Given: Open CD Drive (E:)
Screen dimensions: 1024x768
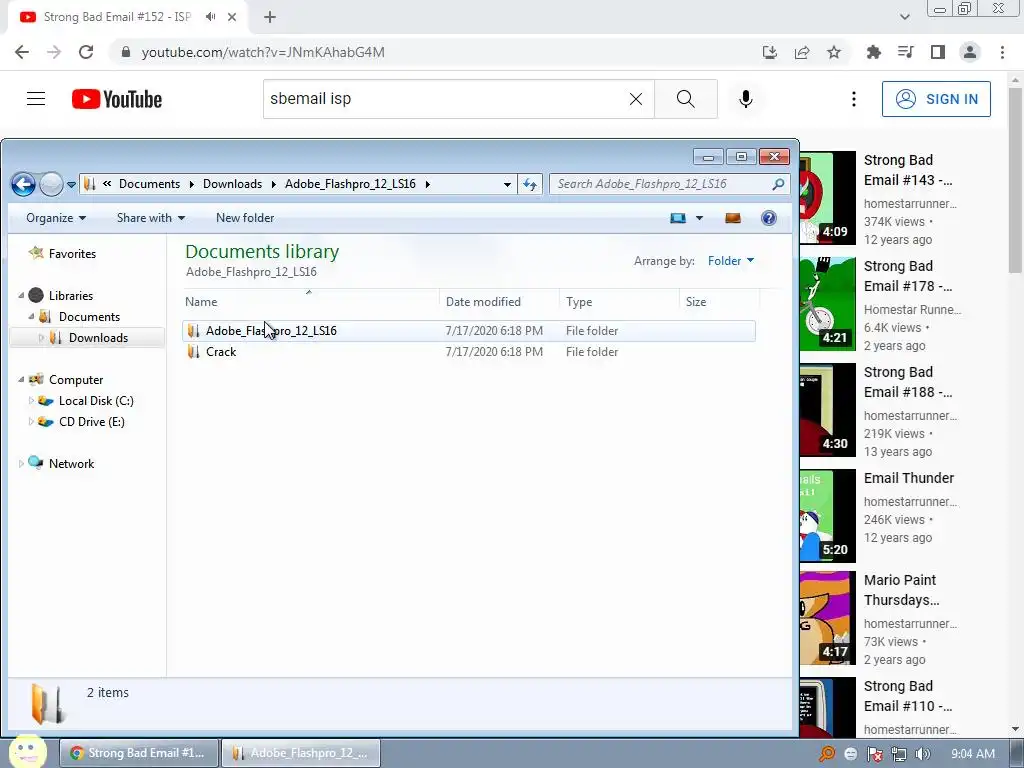Looking at the screenshot, I should pyautogui.click(x=91, y=422).
